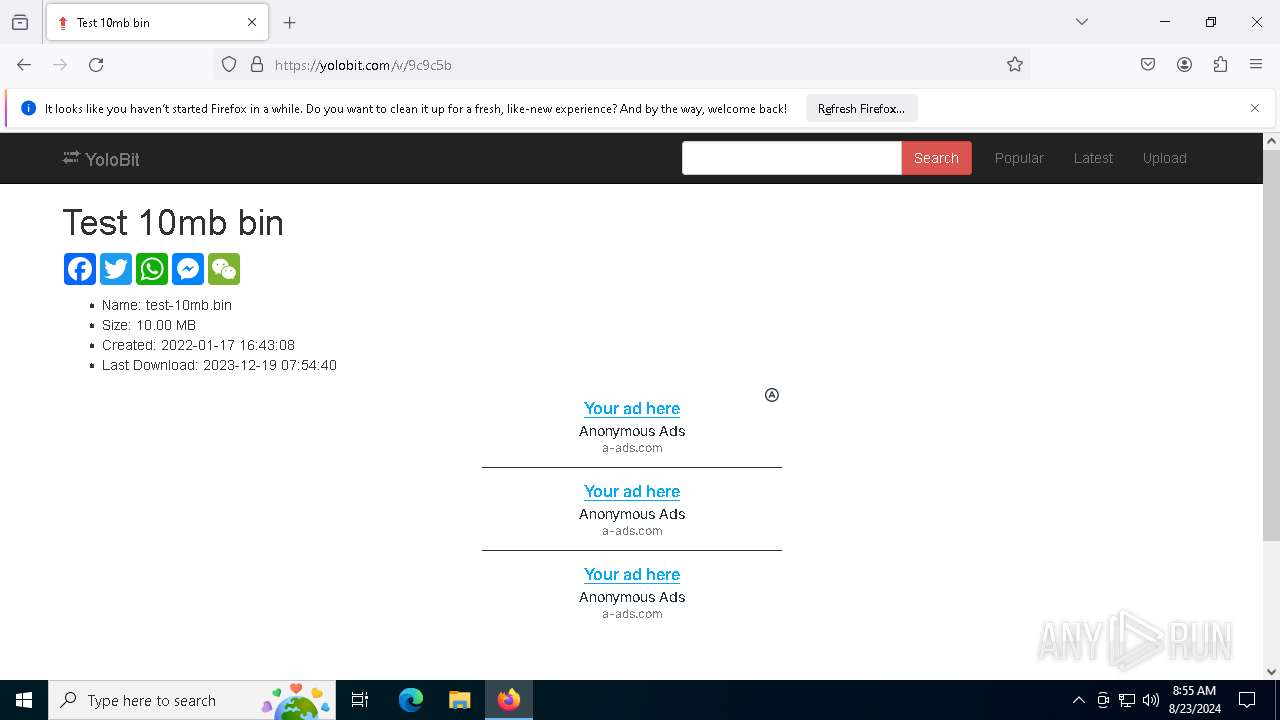
Task: Click the YoloBit logo in the navbar
Action: point(101,159)
